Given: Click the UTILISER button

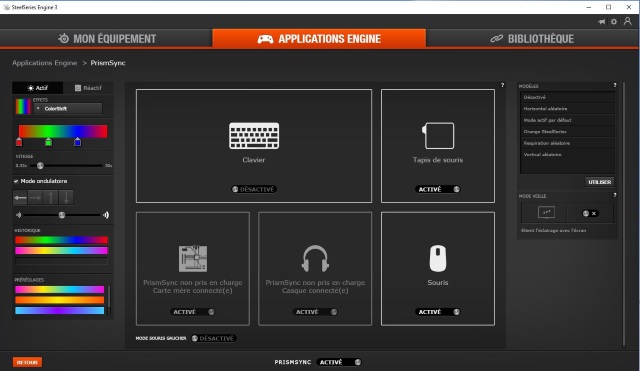Looking at the screenshot, I should (x=600, y=182).
